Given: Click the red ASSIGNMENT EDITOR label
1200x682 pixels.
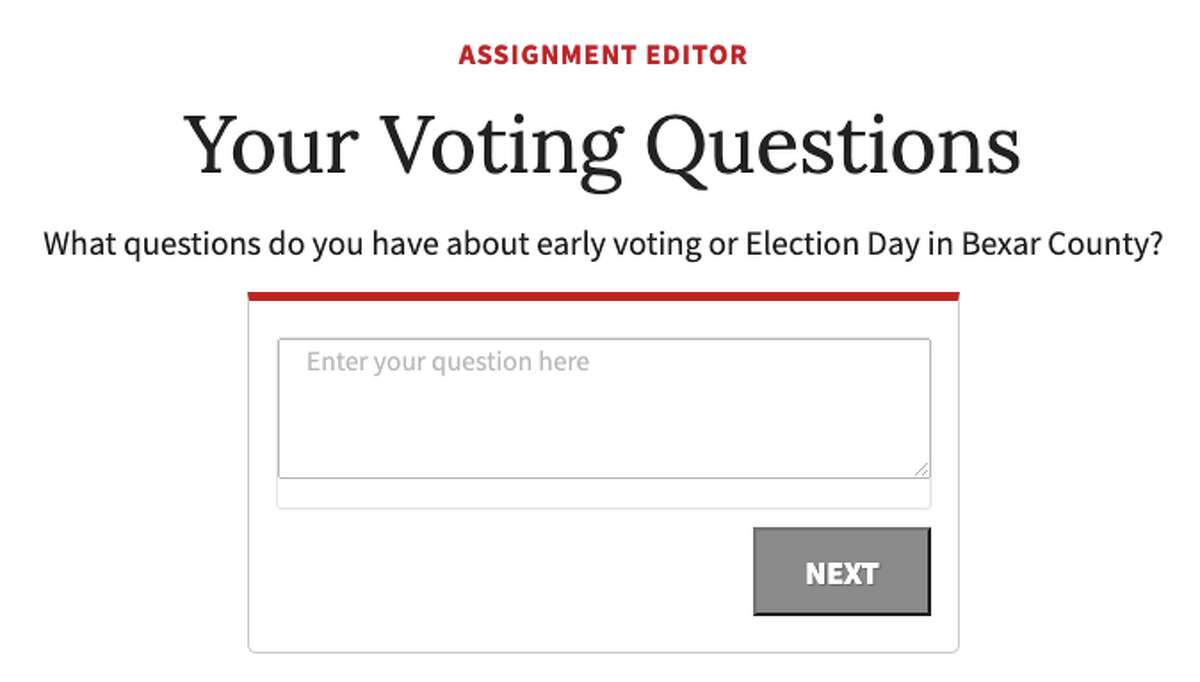Looking at the screenshot, I should click(x=600, y=55).
